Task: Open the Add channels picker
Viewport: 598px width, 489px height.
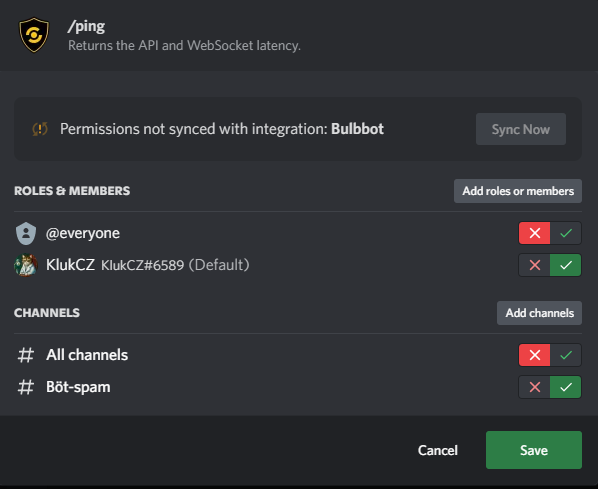Action: pyautogui.click(x=539, y=313)
